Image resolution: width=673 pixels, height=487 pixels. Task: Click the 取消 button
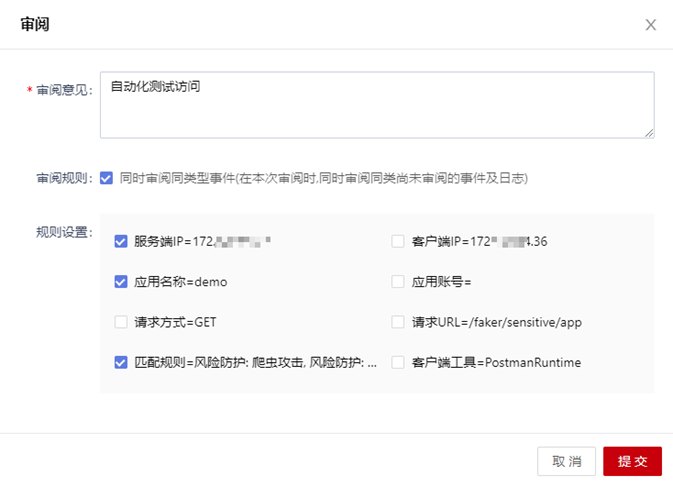pyautogui.click(x=566, y=461)
